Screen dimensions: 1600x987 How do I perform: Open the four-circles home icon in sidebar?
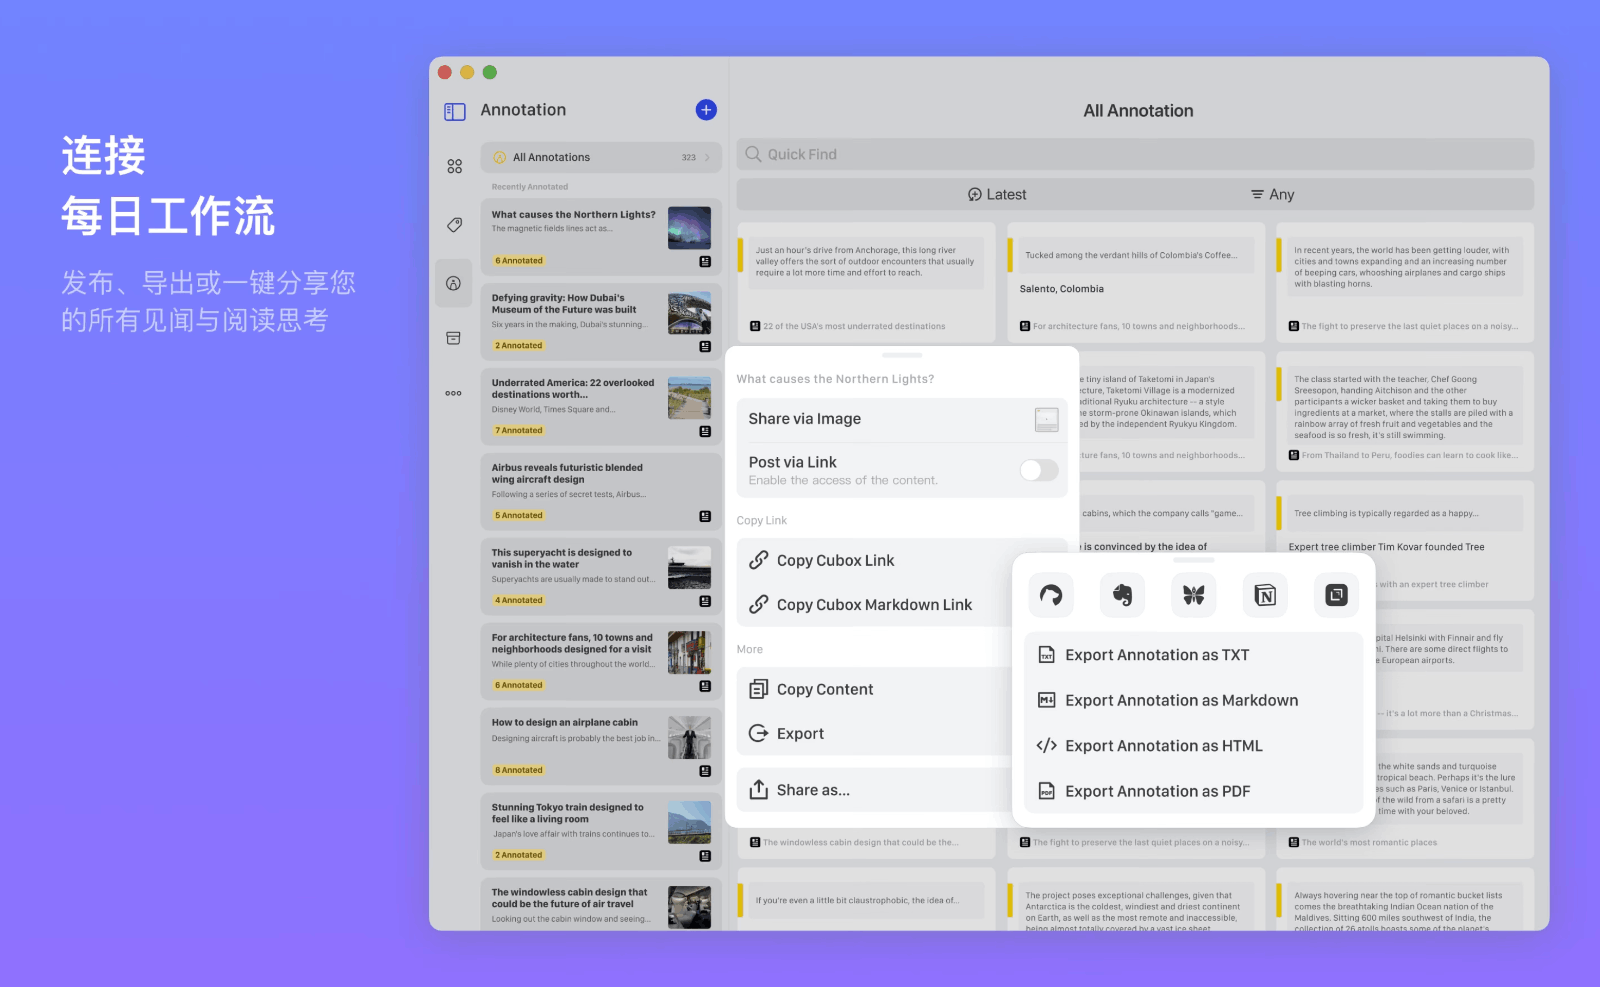pos(454,167)
